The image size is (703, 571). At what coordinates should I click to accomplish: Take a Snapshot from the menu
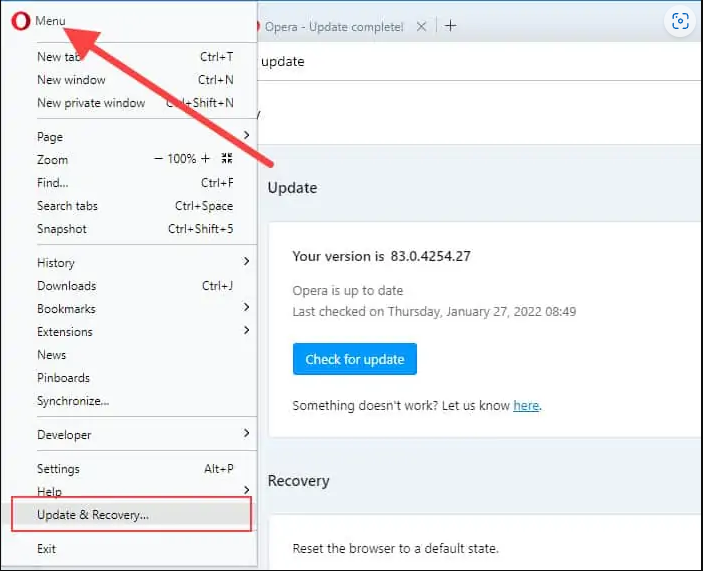[x=135, y=229]
